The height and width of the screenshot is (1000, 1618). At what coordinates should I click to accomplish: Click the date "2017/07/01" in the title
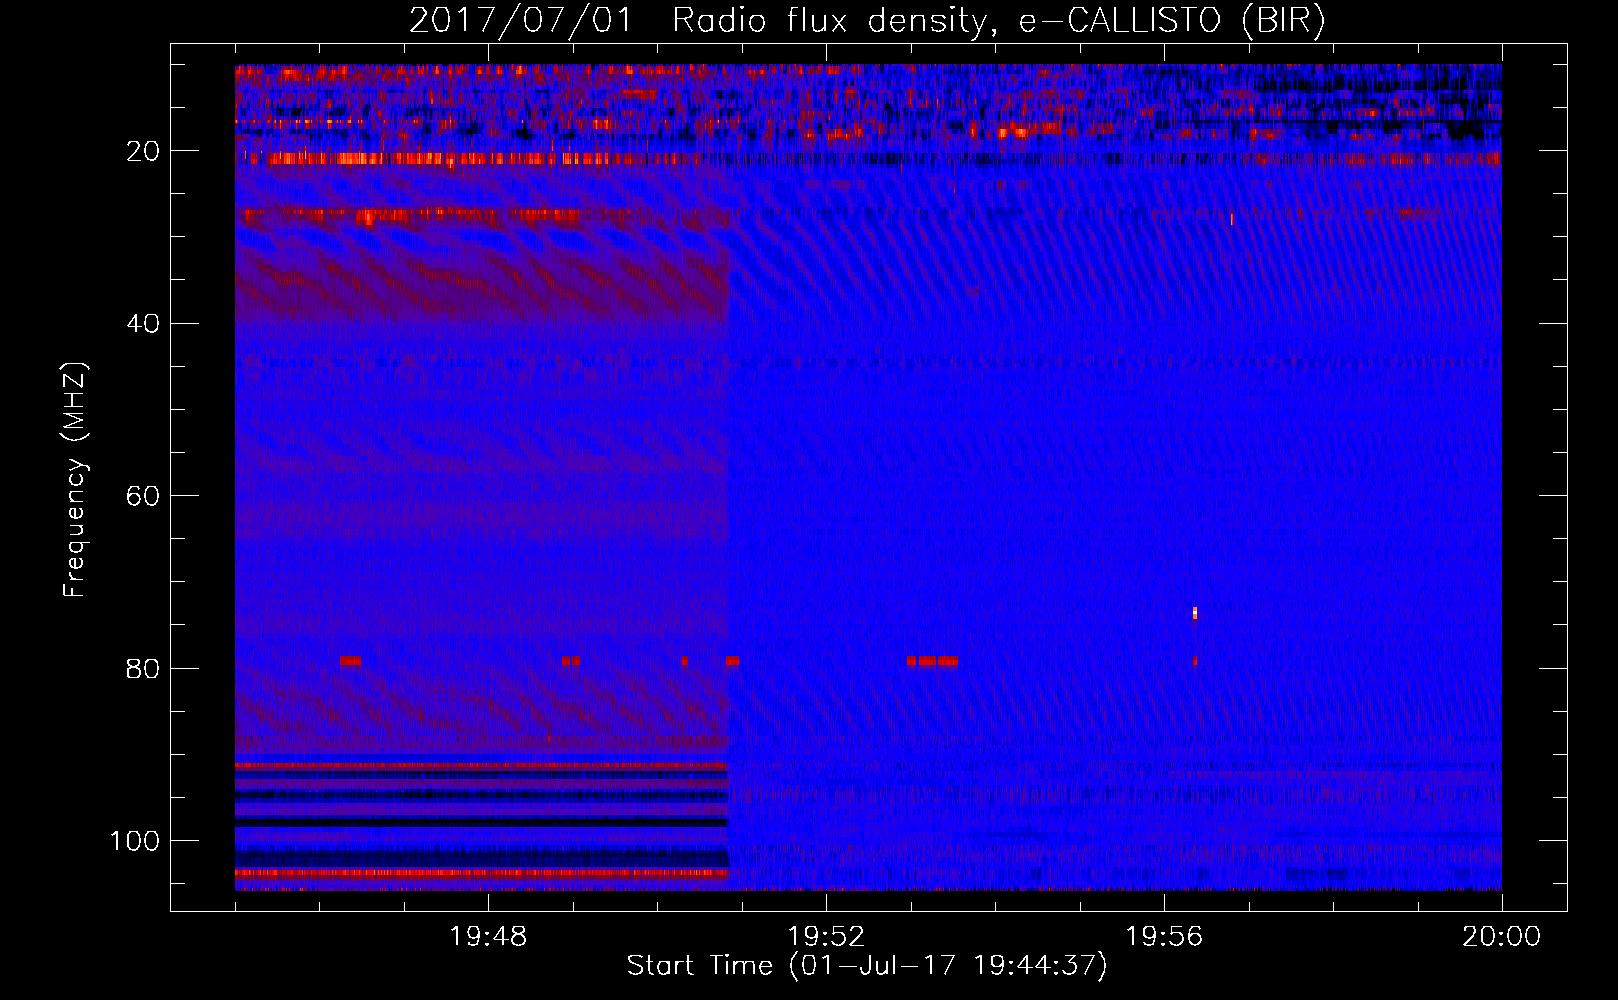(521, 21)
